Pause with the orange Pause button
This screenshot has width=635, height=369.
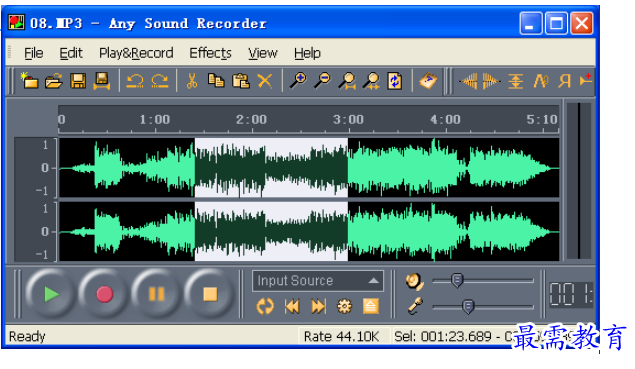[x=157, y=294]
